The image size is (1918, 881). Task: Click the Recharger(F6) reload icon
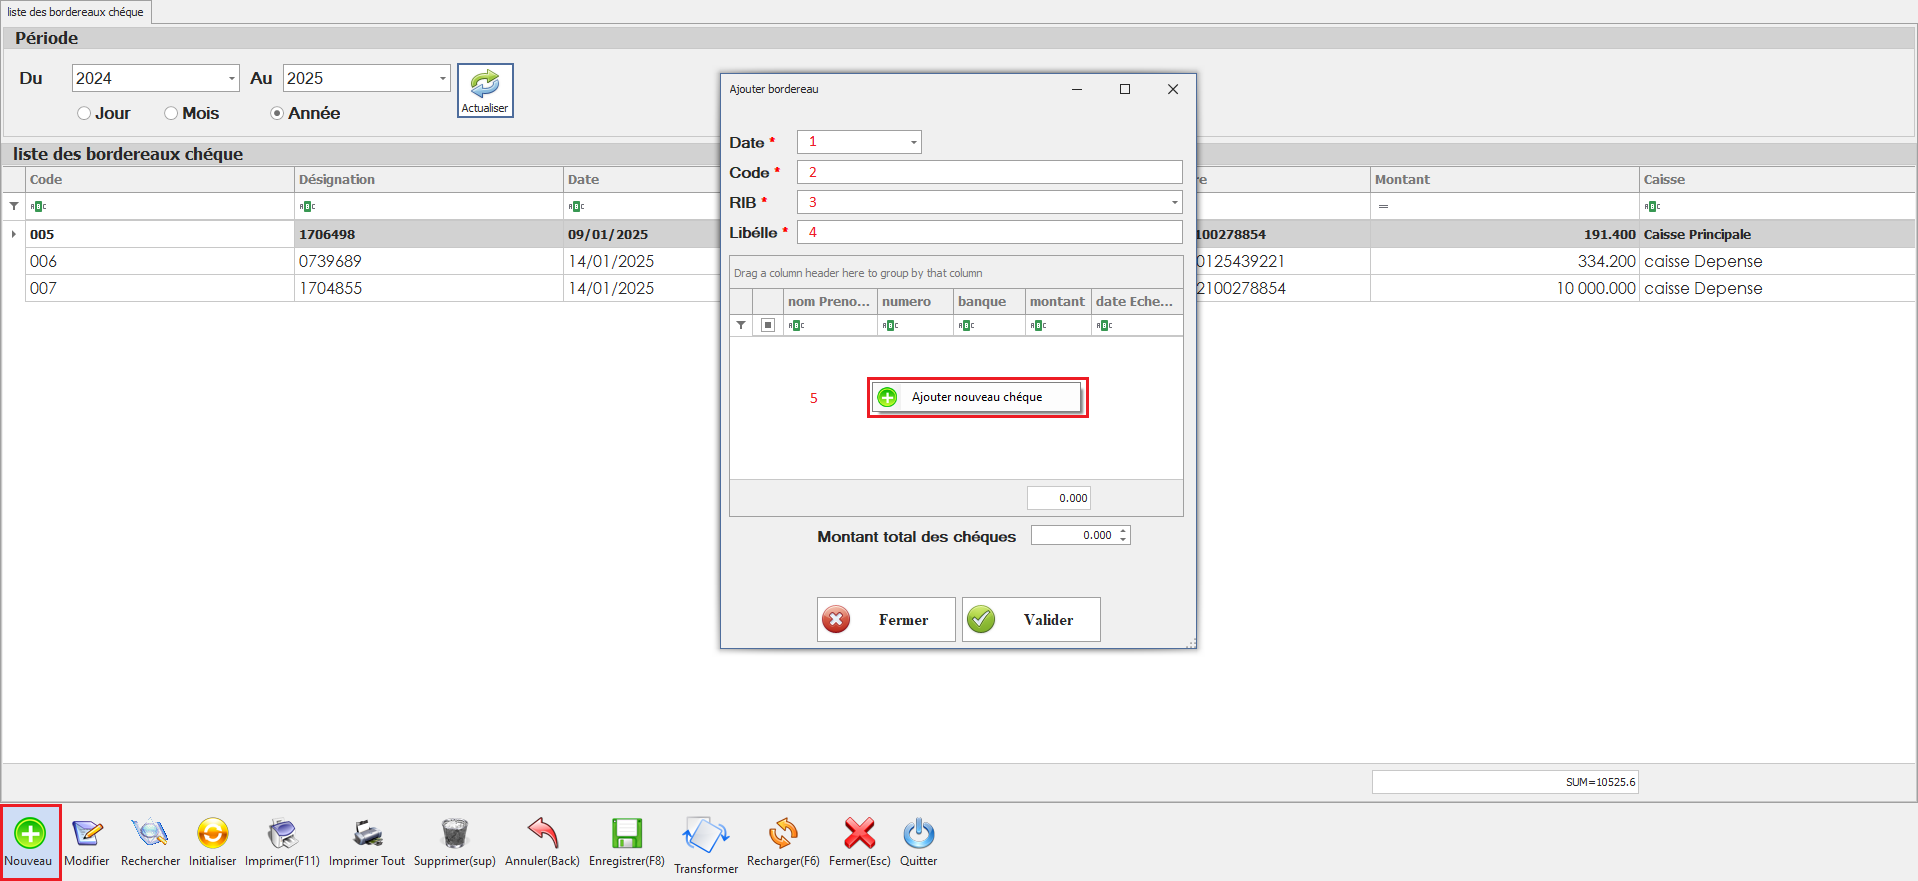coord(782,834)
